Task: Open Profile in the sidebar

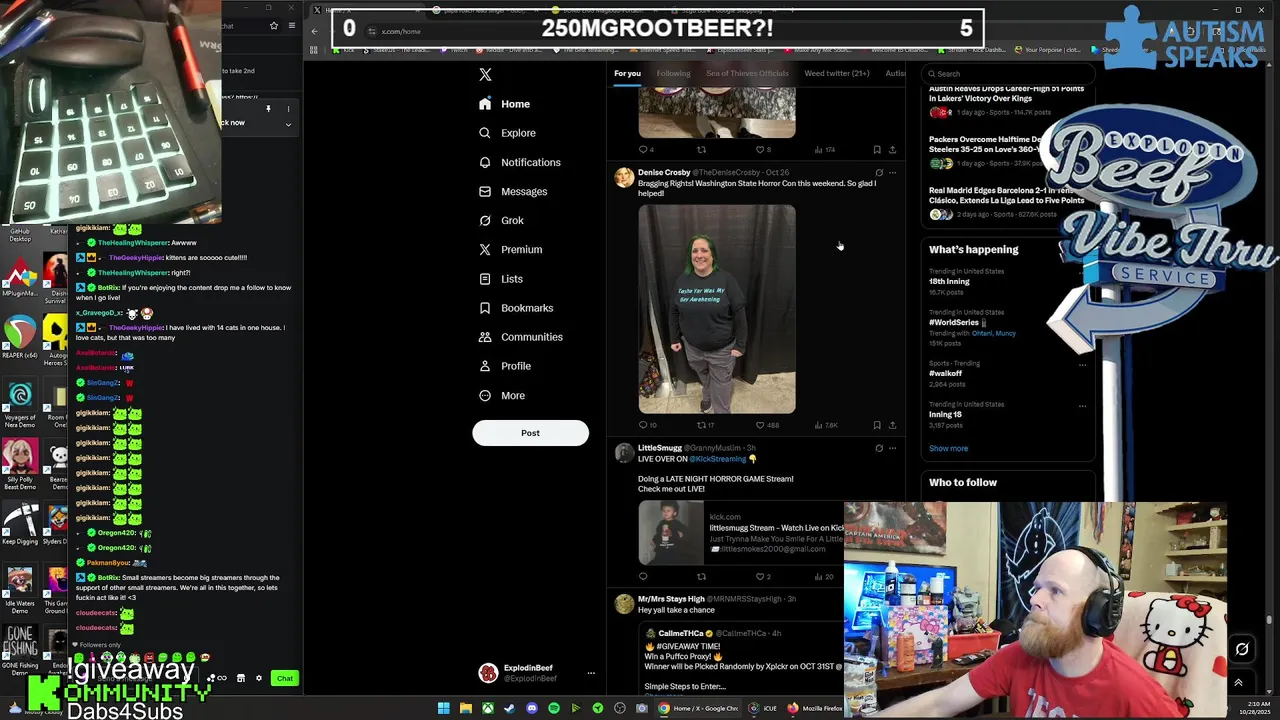Action: point(505,366)
